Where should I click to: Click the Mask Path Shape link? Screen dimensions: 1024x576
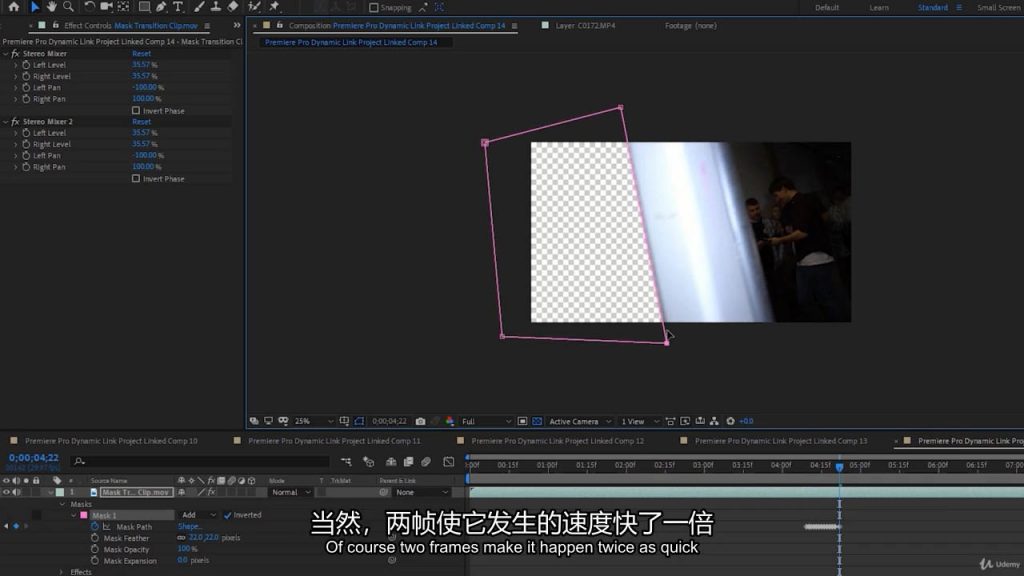[189, 526]
